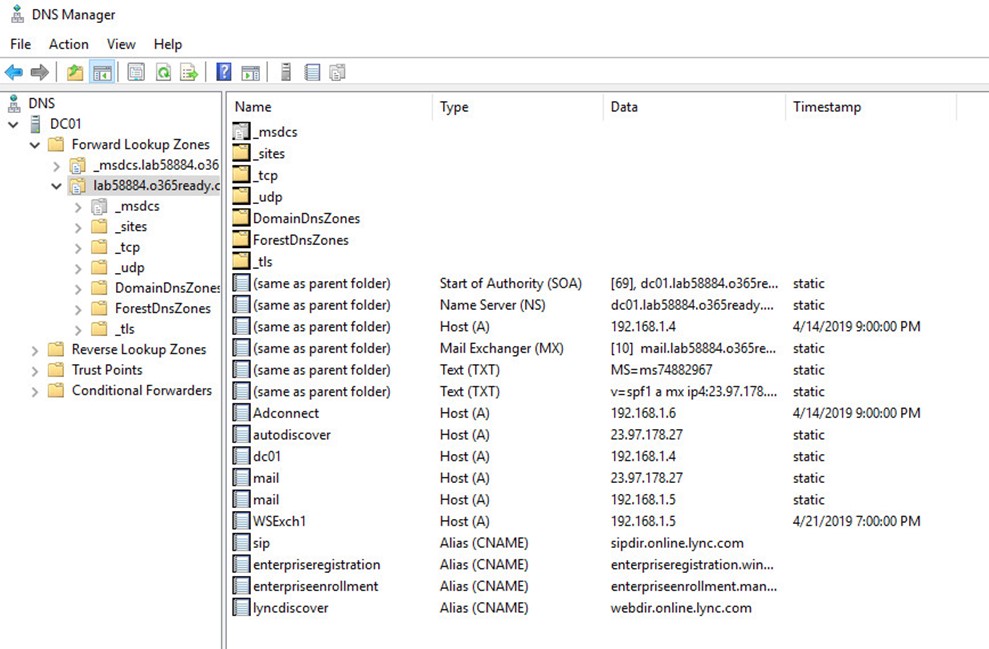Open the Help menu
This screenshot has width=989, height=649.
pos(168,44)
